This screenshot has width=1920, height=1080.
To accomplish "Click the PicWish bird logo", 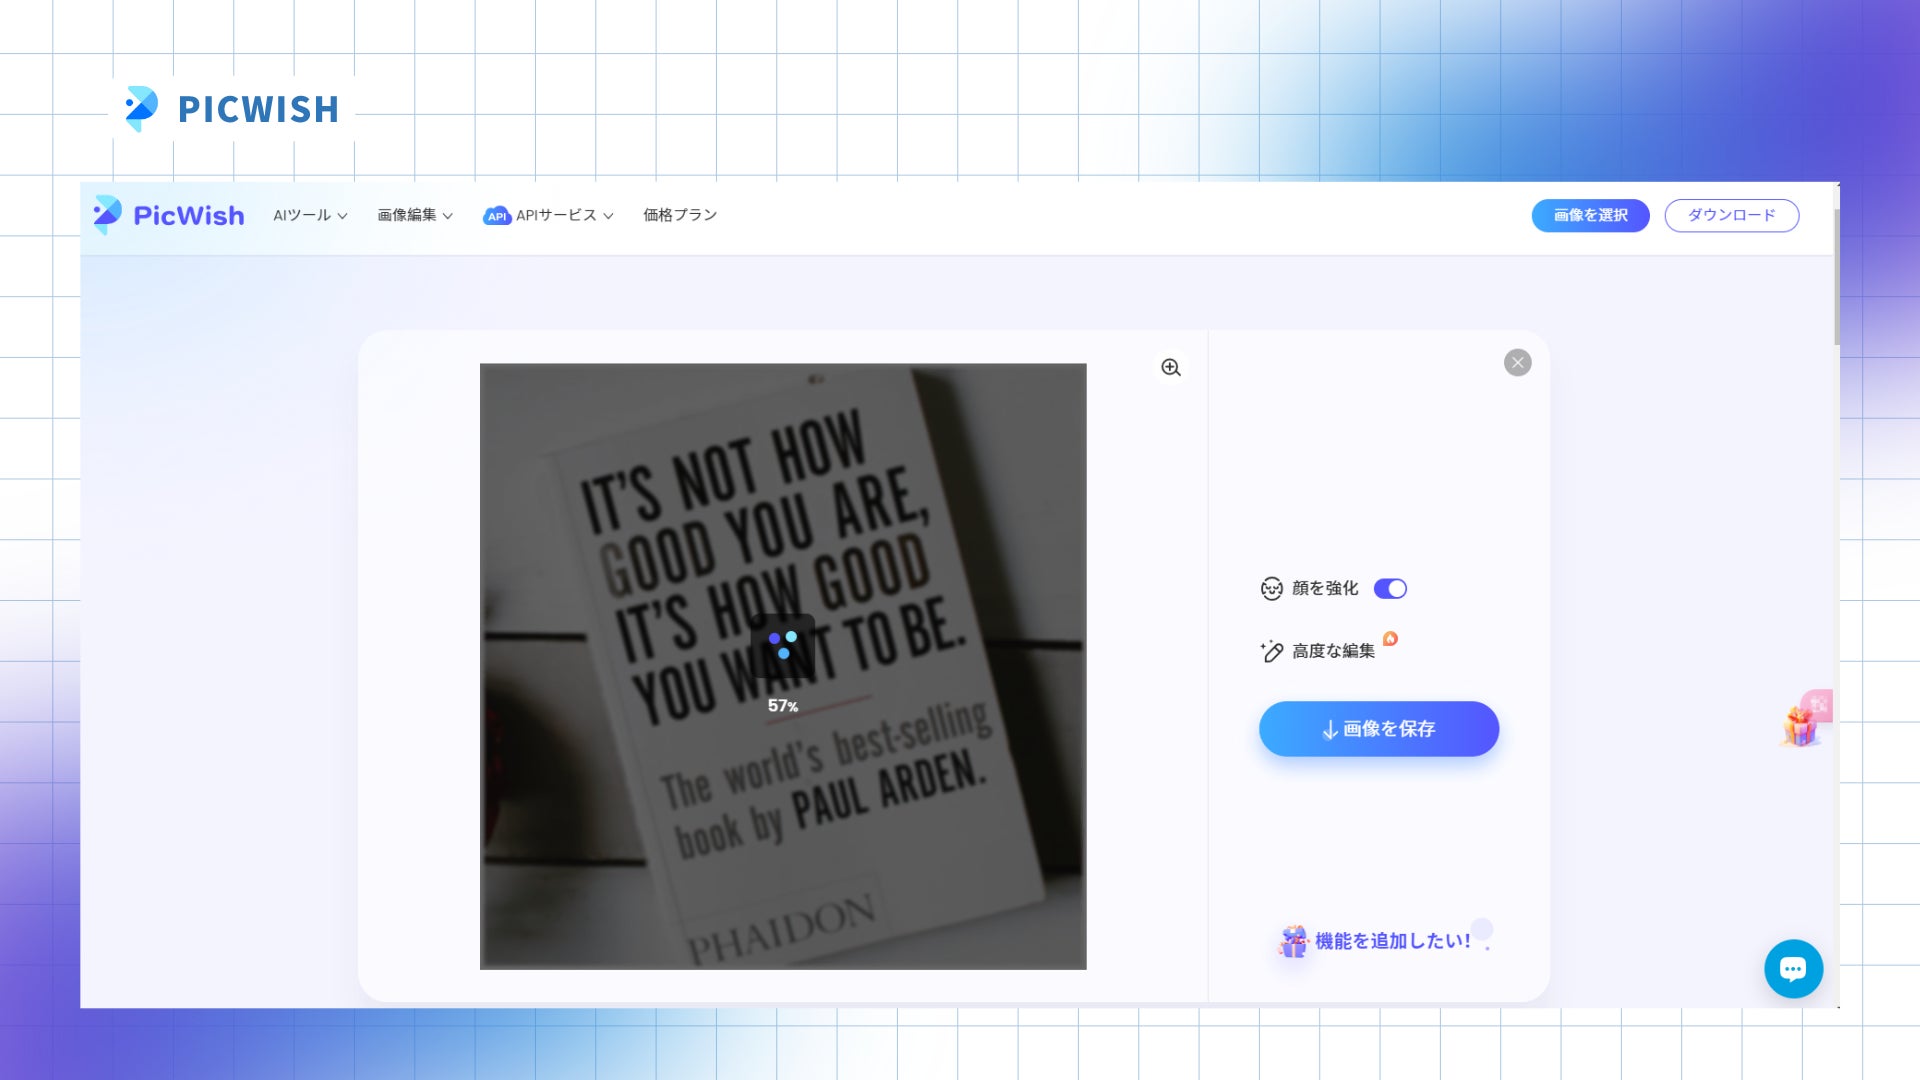I will tap(107, 214).
